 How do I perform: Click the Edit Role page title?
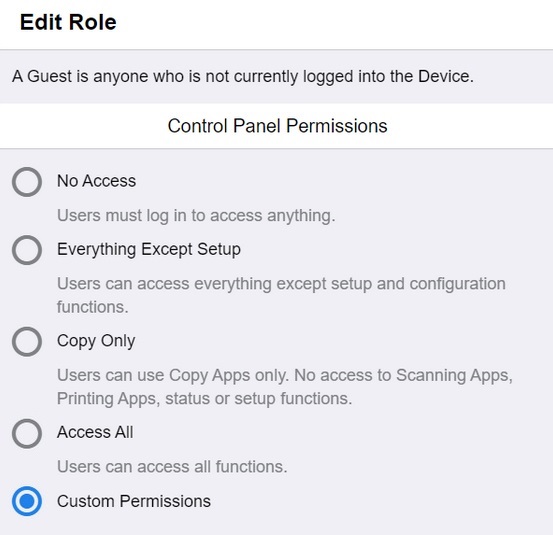[68, 22]
